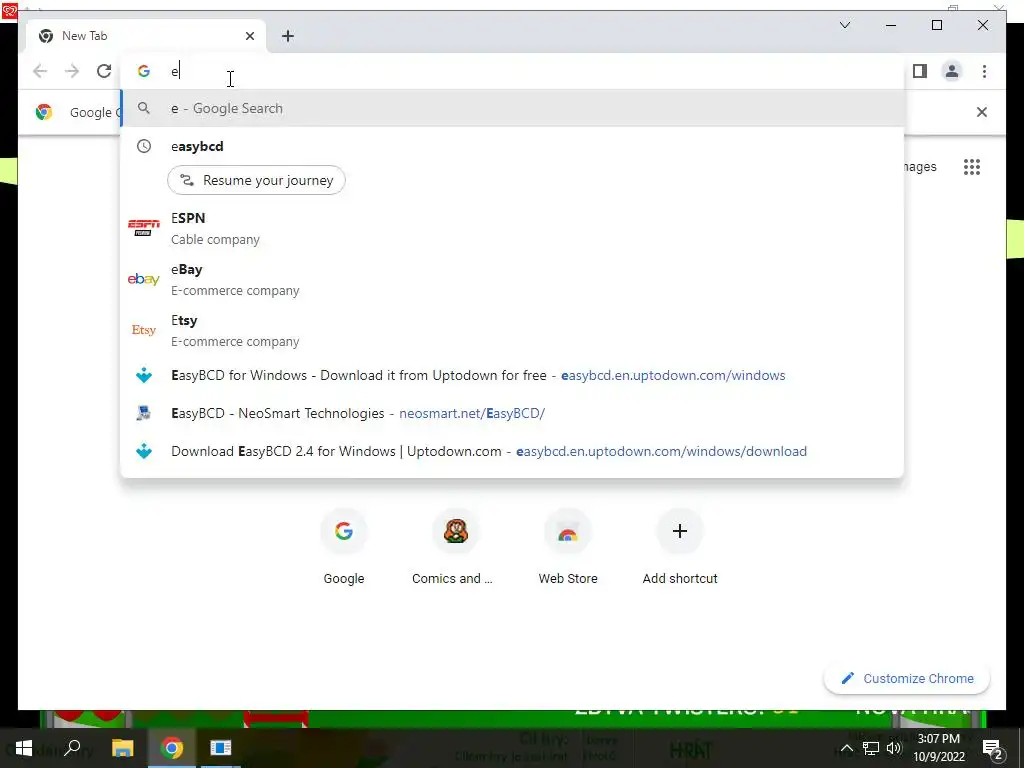Open the notification center icon

pyautogui.click(x=993, y=748)
